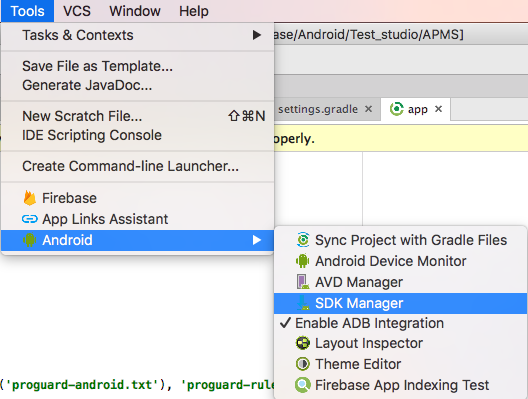Open the Window menu
This screenshot has height=399, width=528.
point(135,11)
